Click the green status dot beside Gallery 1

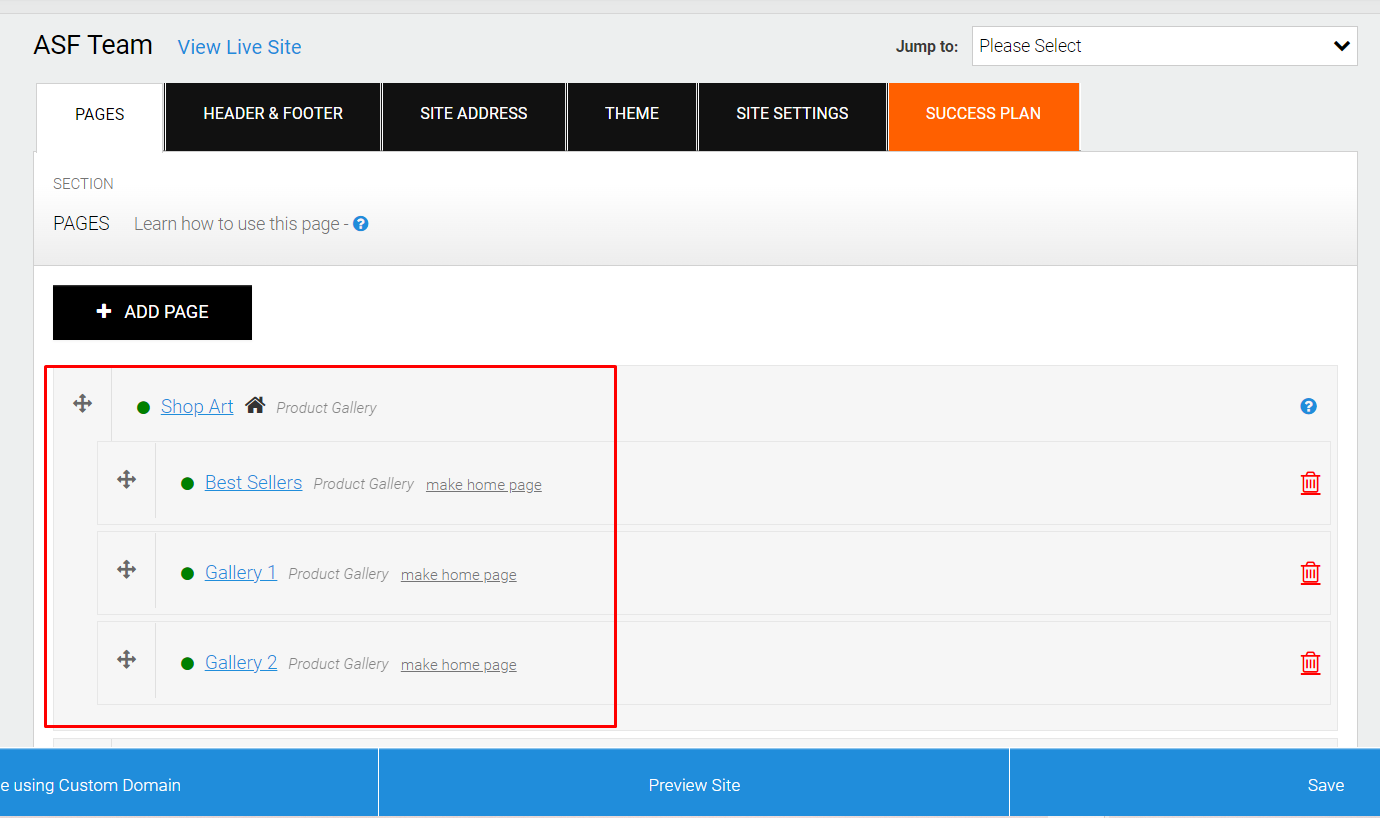(x=187, y=572)
